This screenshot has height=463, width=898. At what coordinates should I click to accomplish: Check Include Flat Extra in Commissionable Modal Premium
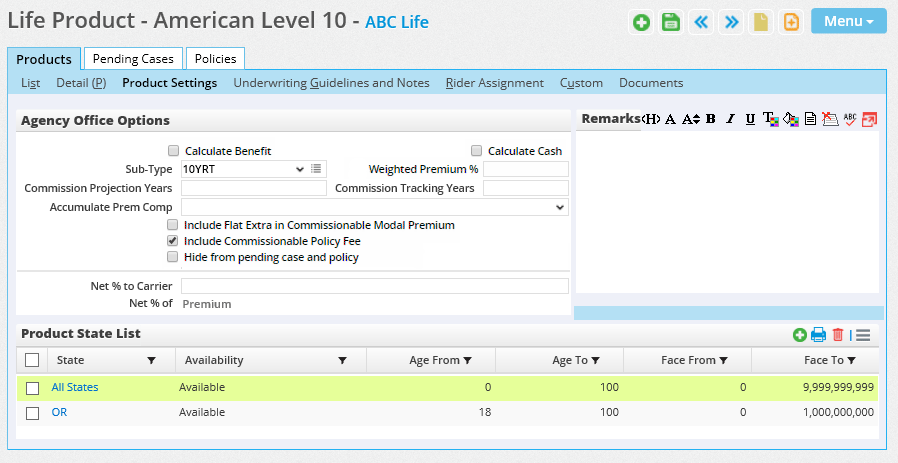pos(172,225)
